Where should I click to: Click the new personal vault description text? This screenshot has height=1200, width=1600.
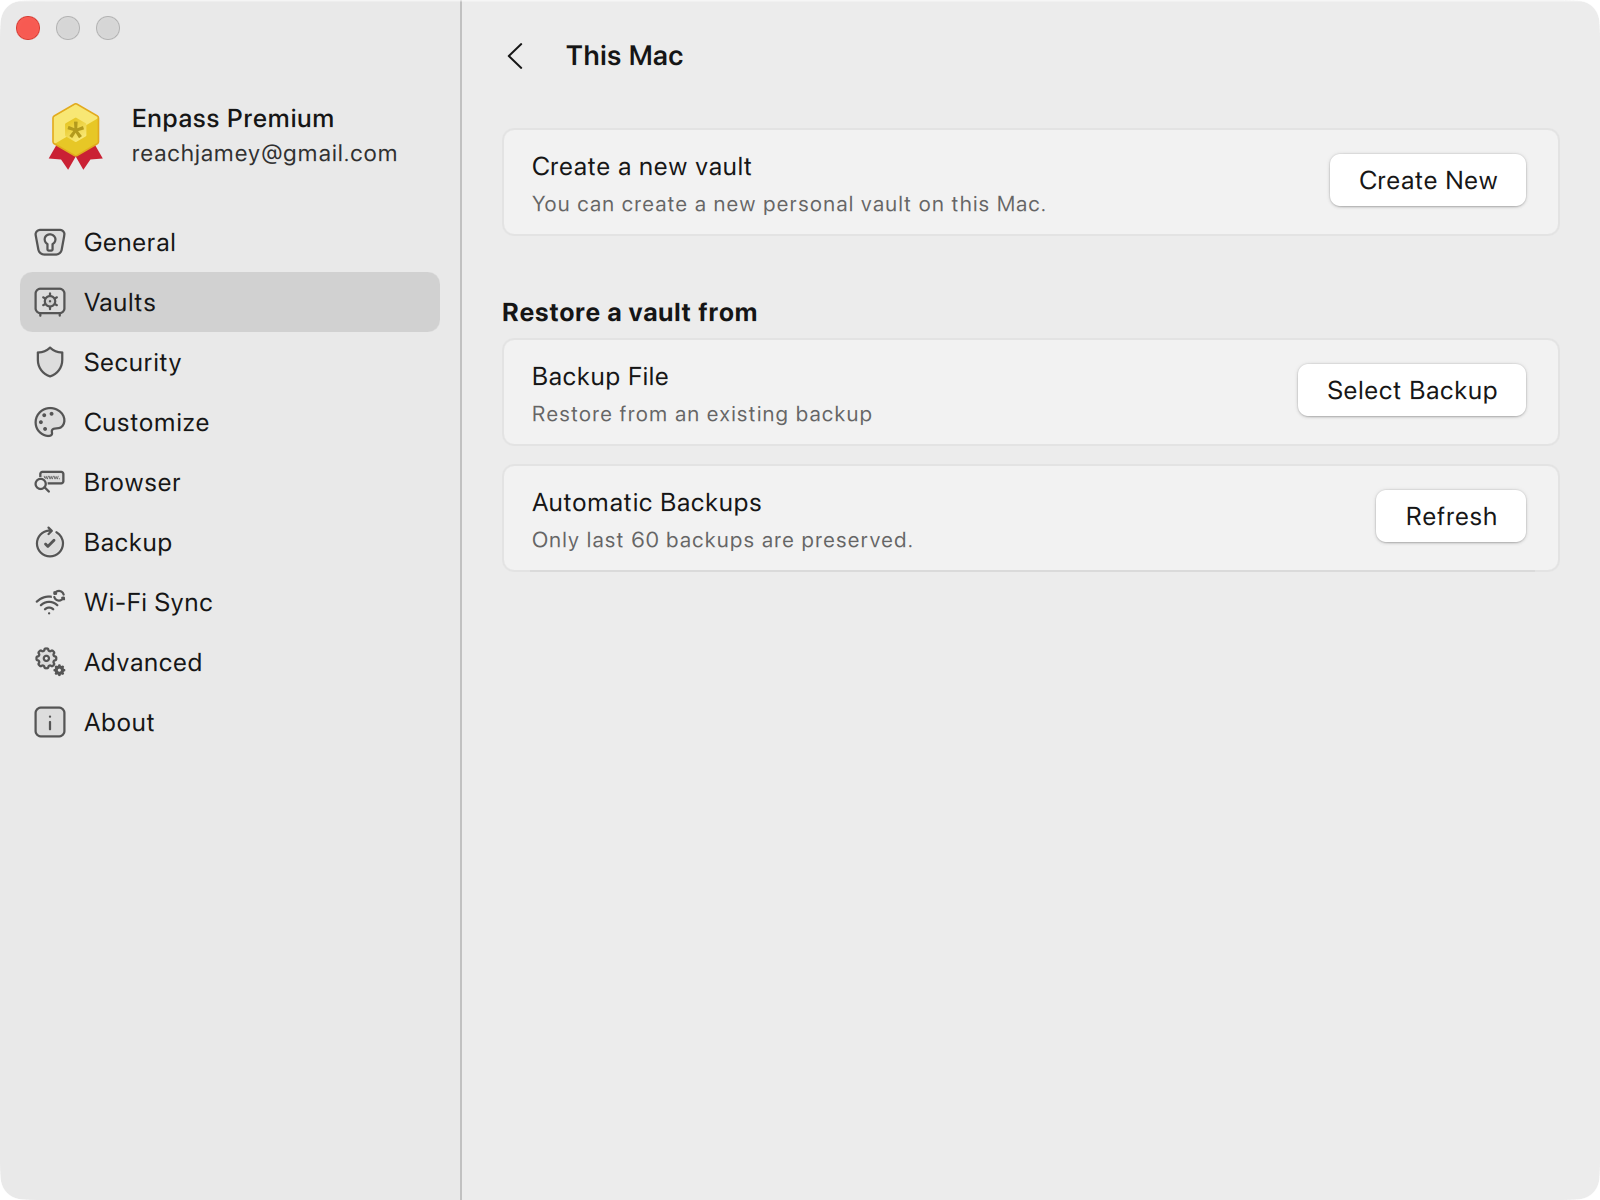tap(788, 204)
